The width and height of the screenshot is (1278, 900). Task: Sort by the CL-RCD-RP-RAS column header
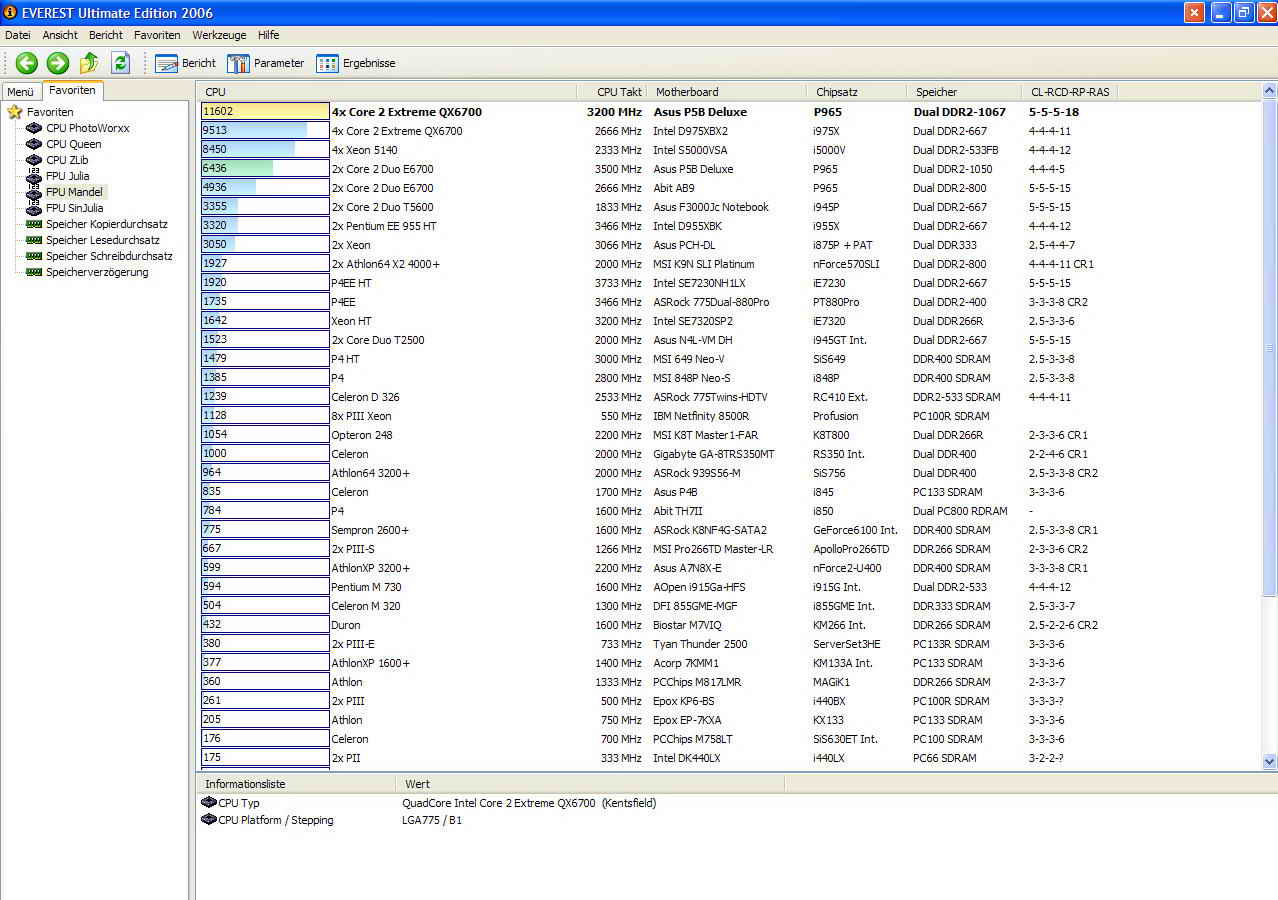pos(1069,92)
